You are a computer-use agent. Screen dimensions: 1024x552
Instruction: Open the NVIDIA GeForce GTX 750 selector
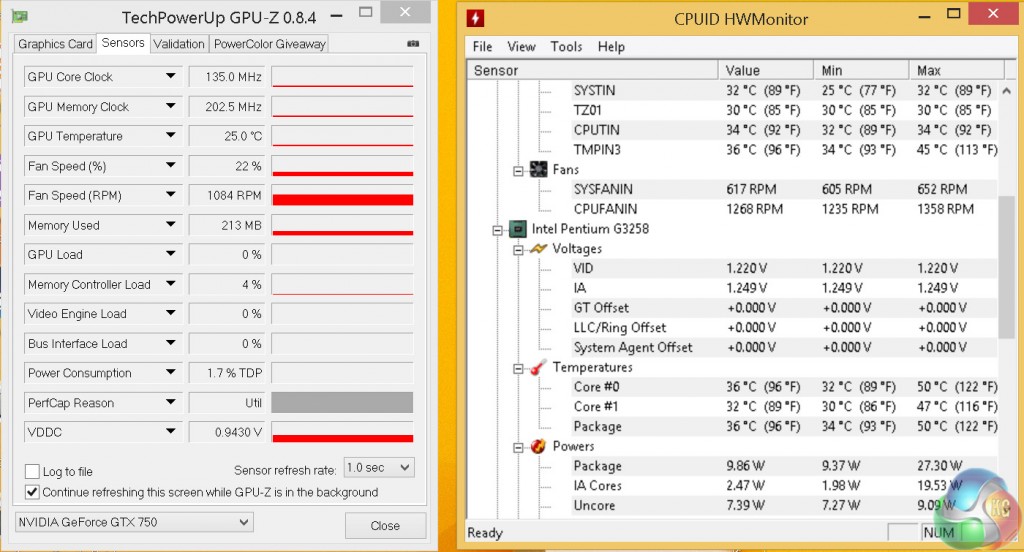point(134,522)
